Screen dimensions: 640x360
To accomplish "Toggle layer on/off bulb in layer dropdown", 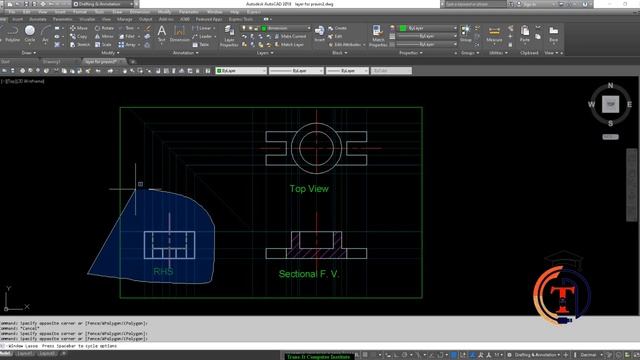I will coord(244,28).
